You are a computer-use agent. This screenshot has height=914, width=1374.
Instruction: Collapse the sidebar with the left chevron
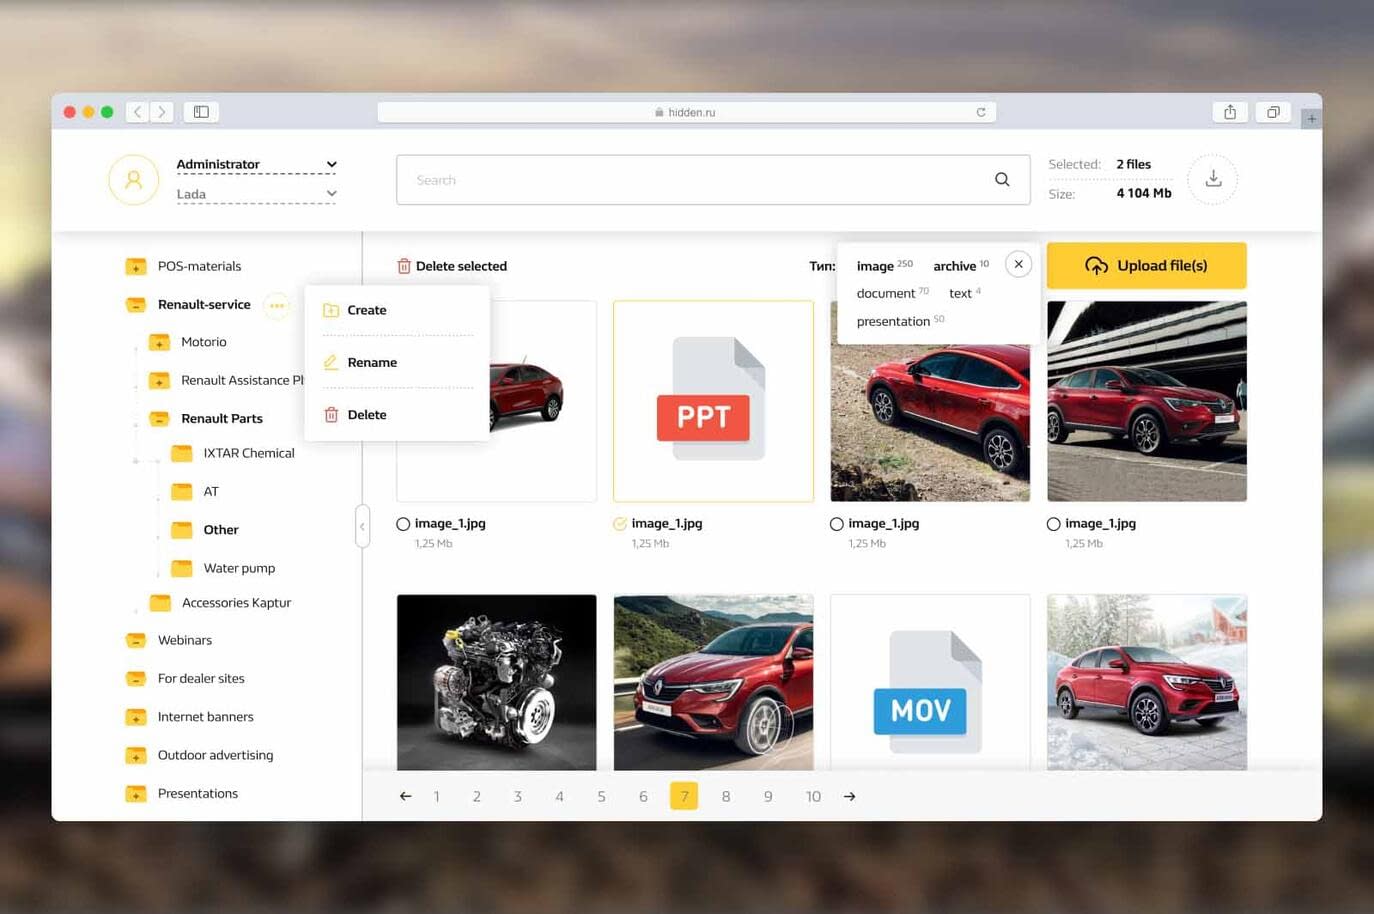pyautogui.click(x=362, y=525)
